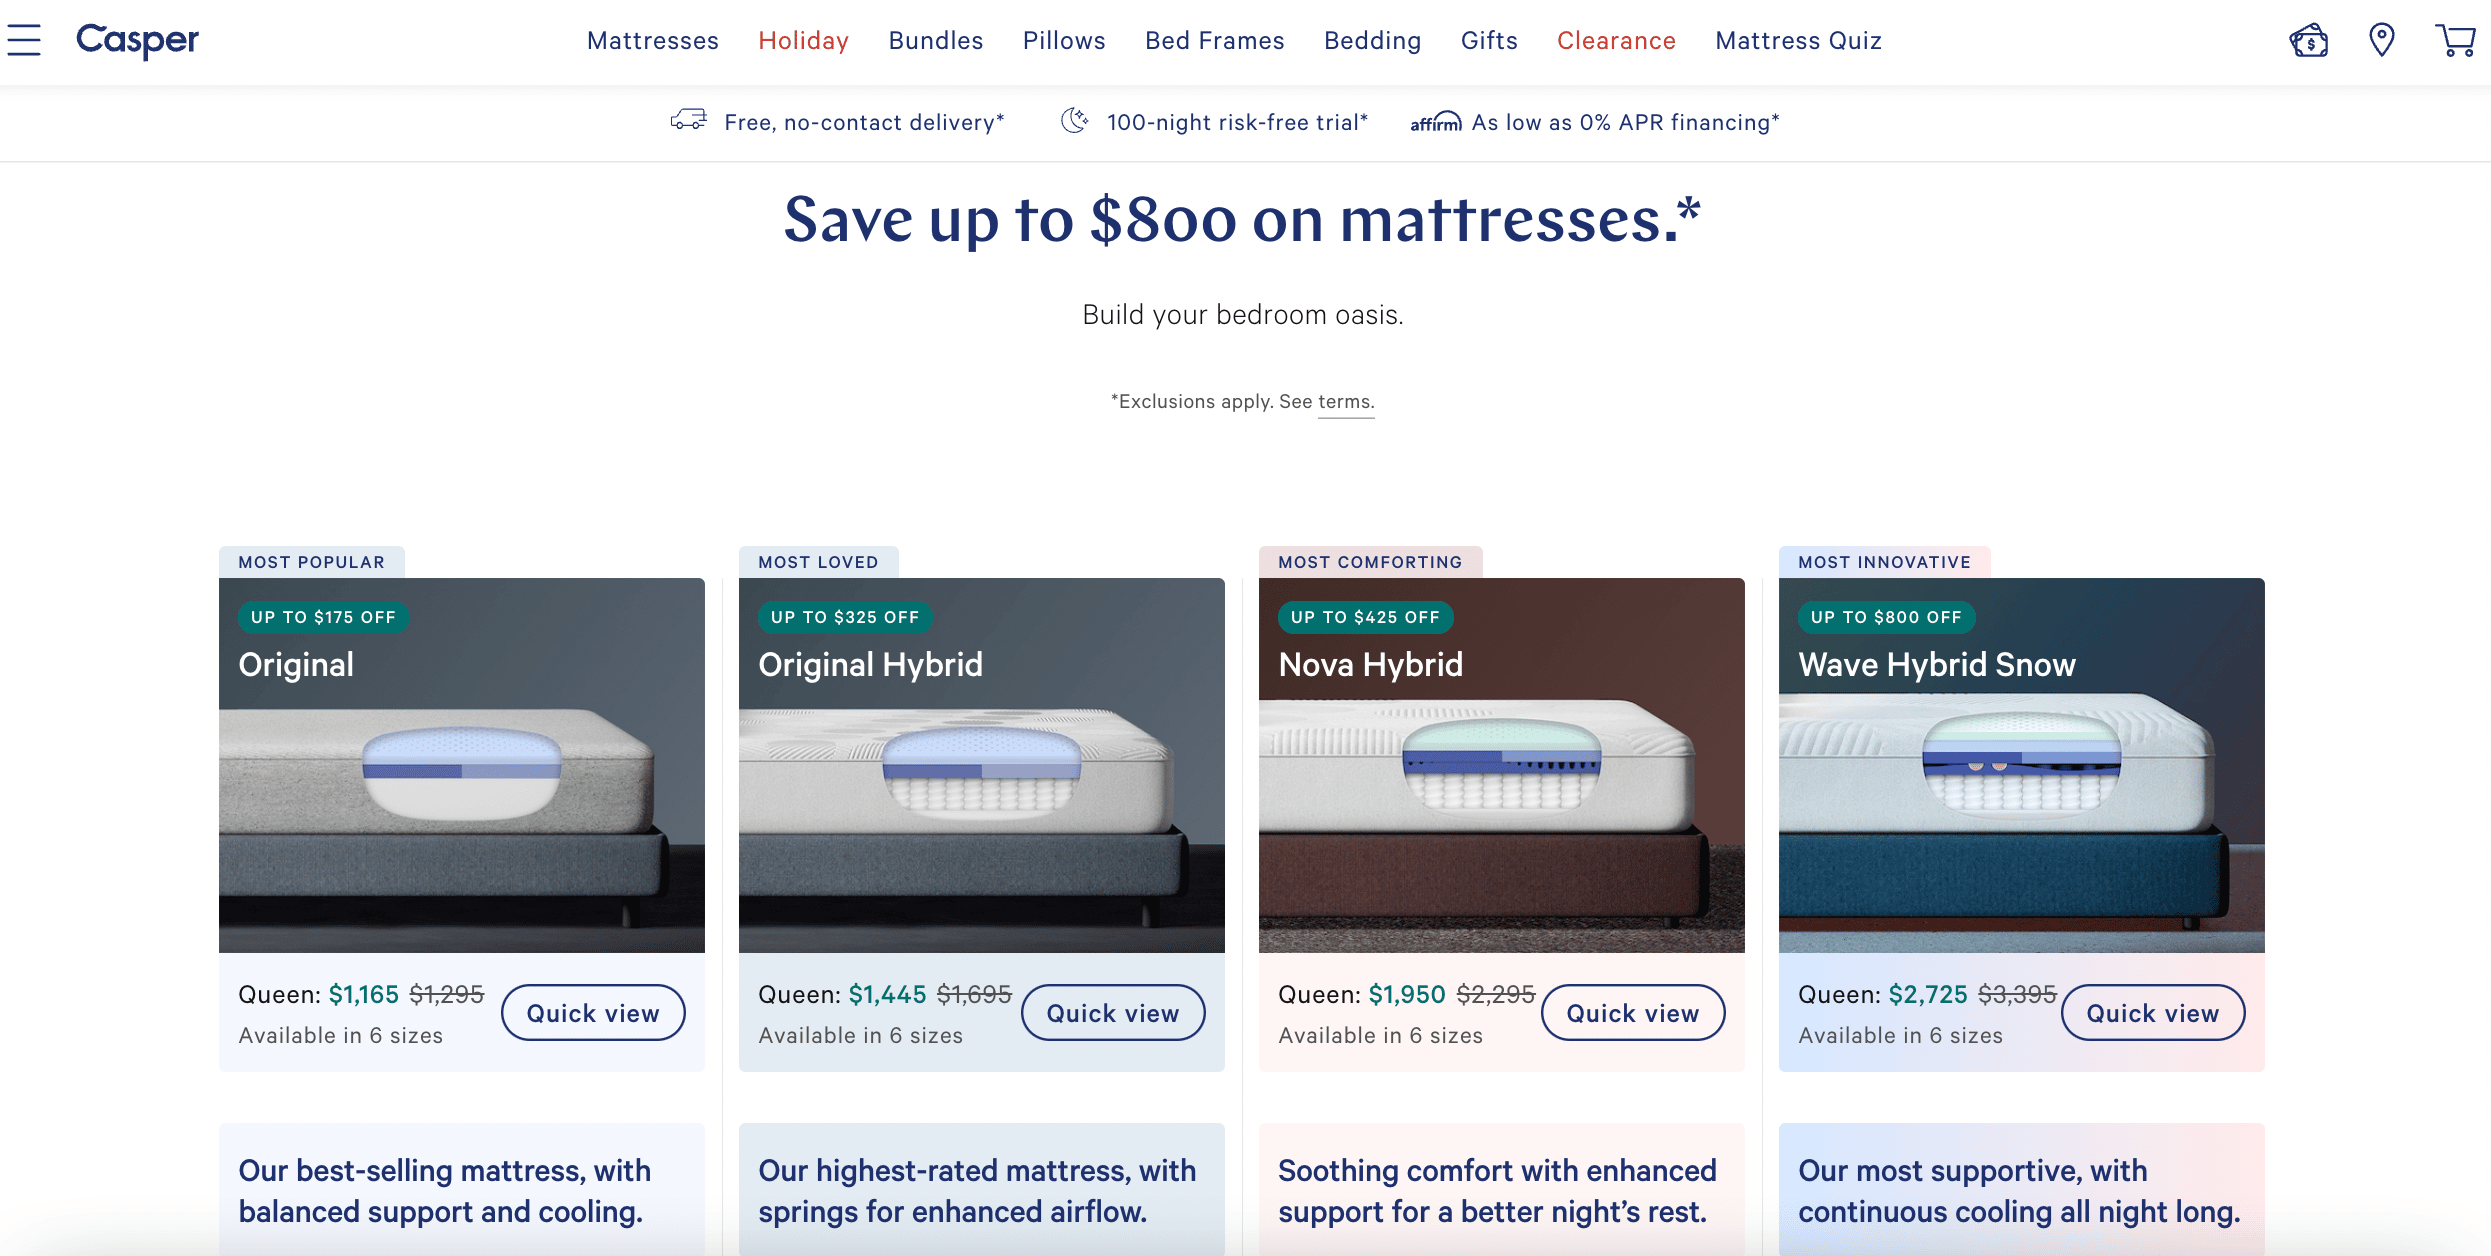
Task: Open the Mattress Quiz page
Action: point(1798,41)
